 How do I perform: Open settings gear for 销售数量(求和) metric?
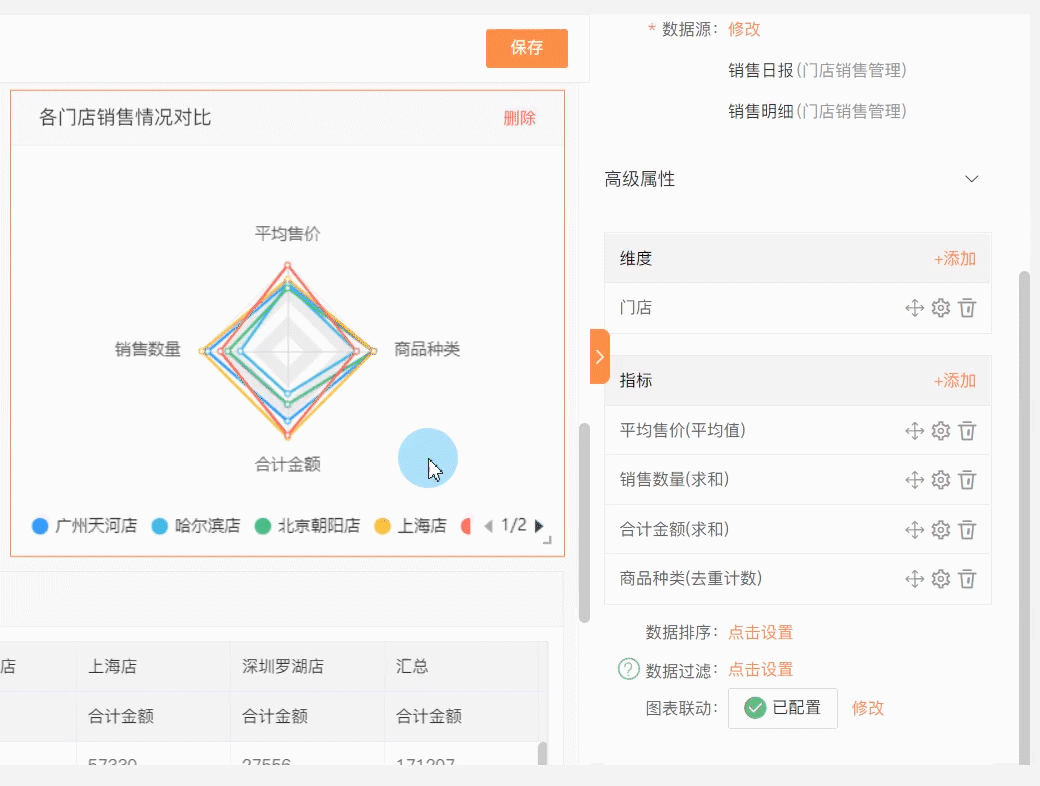coord(941,480)
